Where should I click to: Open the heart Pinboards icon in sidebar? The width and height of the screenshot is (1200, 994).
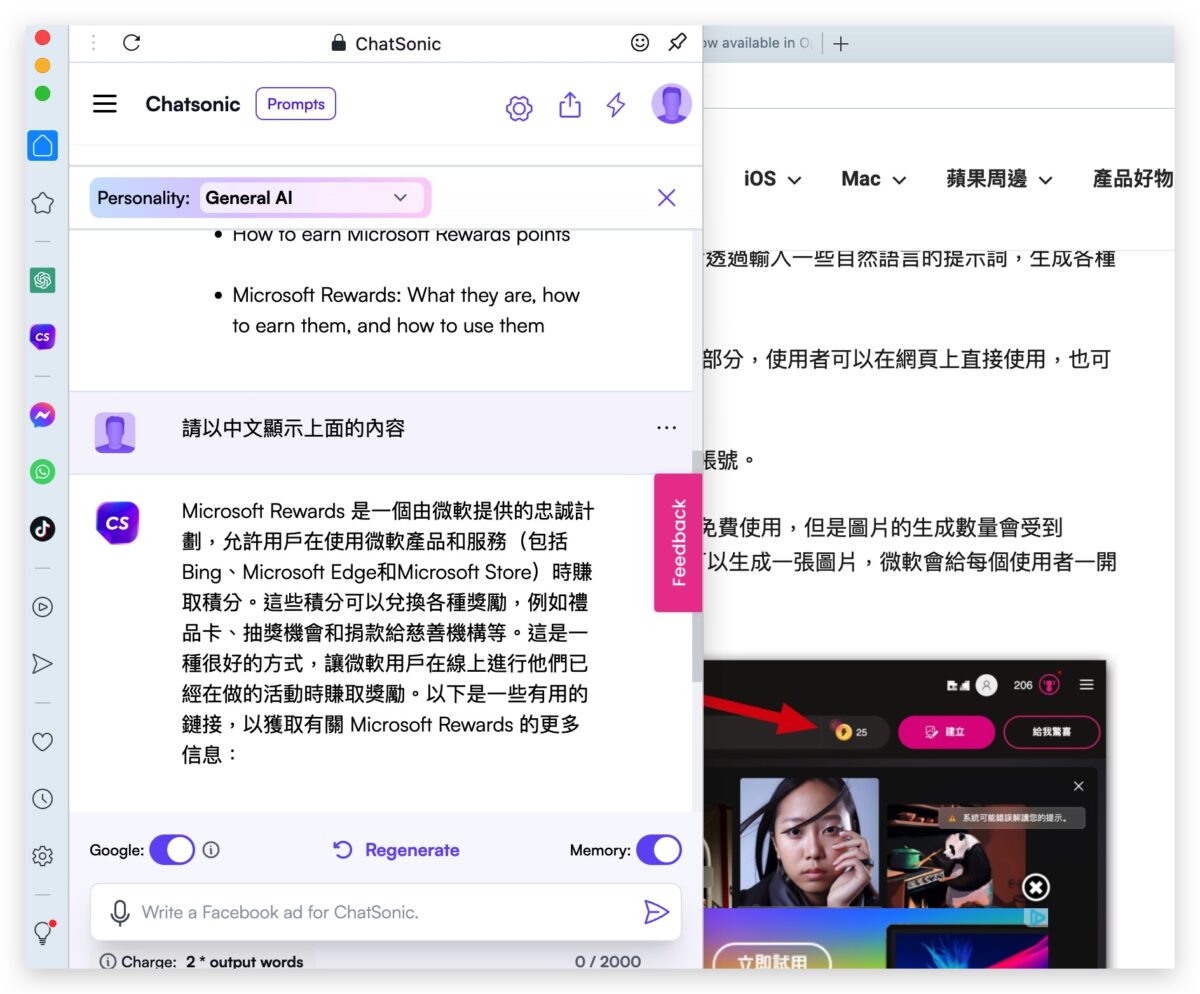tap(42, 742)
